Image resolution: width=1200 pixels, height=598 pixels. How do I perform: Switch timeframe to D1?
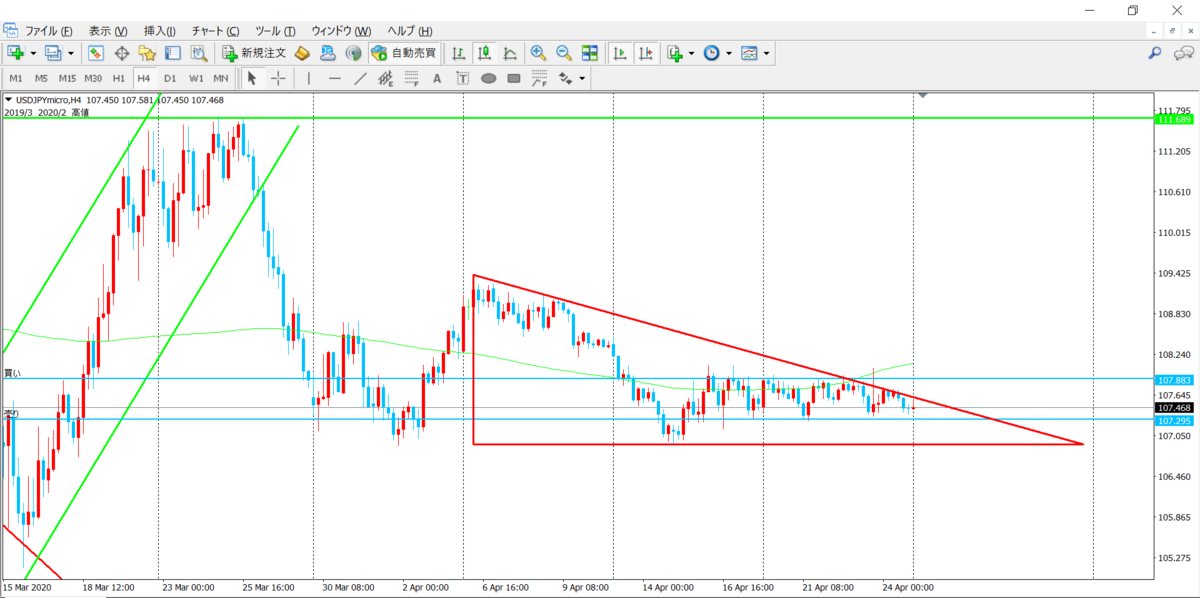[x=170, y=78]
